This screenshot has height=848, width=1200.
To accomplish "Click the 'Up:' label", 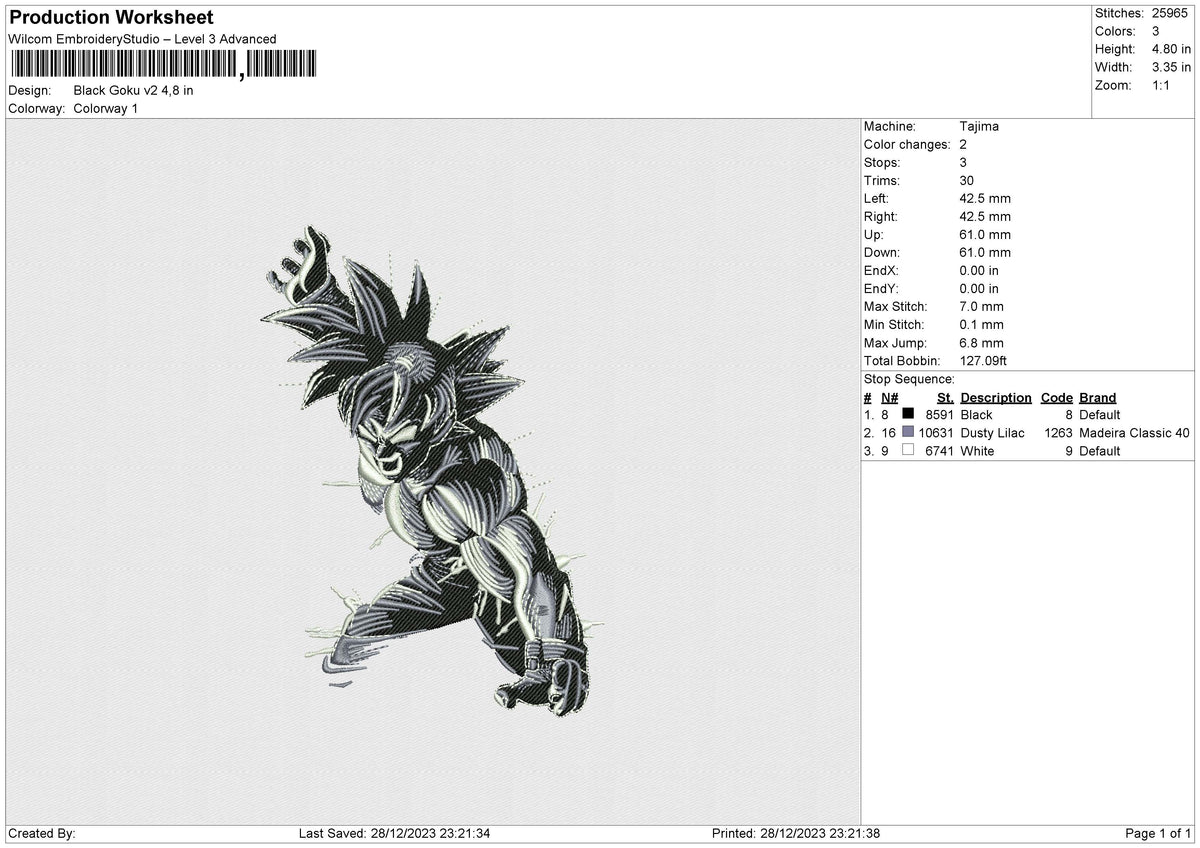I will pos(875,234).
